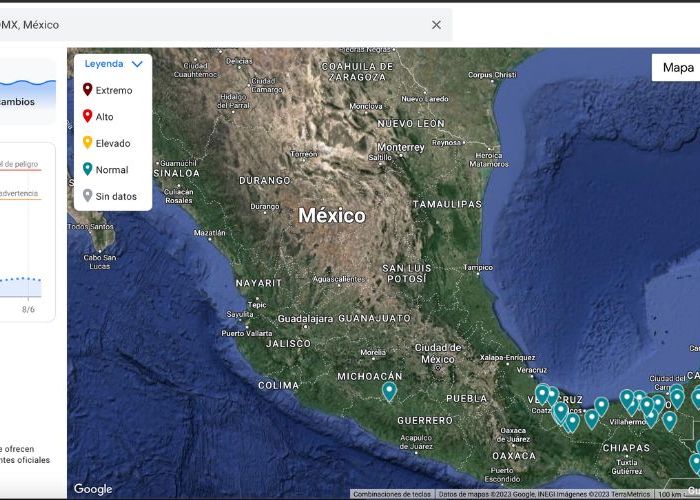This screenshot has width=700, height=500.
Task: Select the teal pin over the VERACRUZ state label
Action: pos(542,394)
